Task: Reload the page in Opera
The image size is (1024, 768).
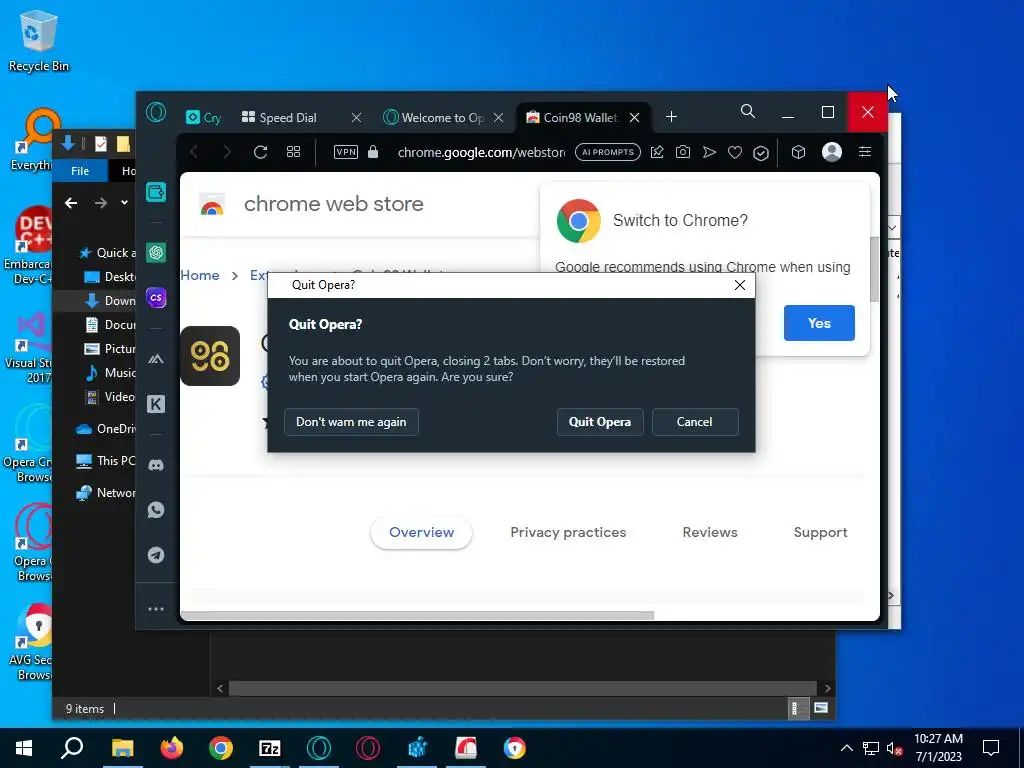Action: coord(261,152)
